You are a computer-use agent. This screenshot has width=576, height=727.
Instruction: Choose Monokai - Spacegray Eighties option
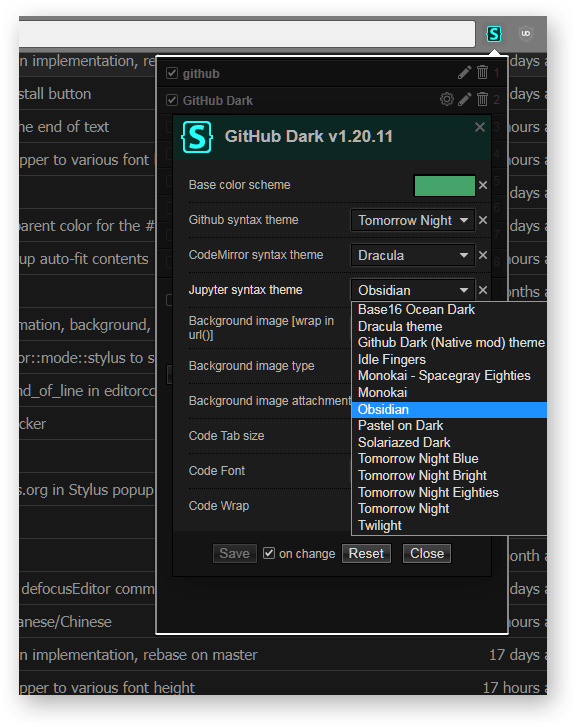click(450, 376)
